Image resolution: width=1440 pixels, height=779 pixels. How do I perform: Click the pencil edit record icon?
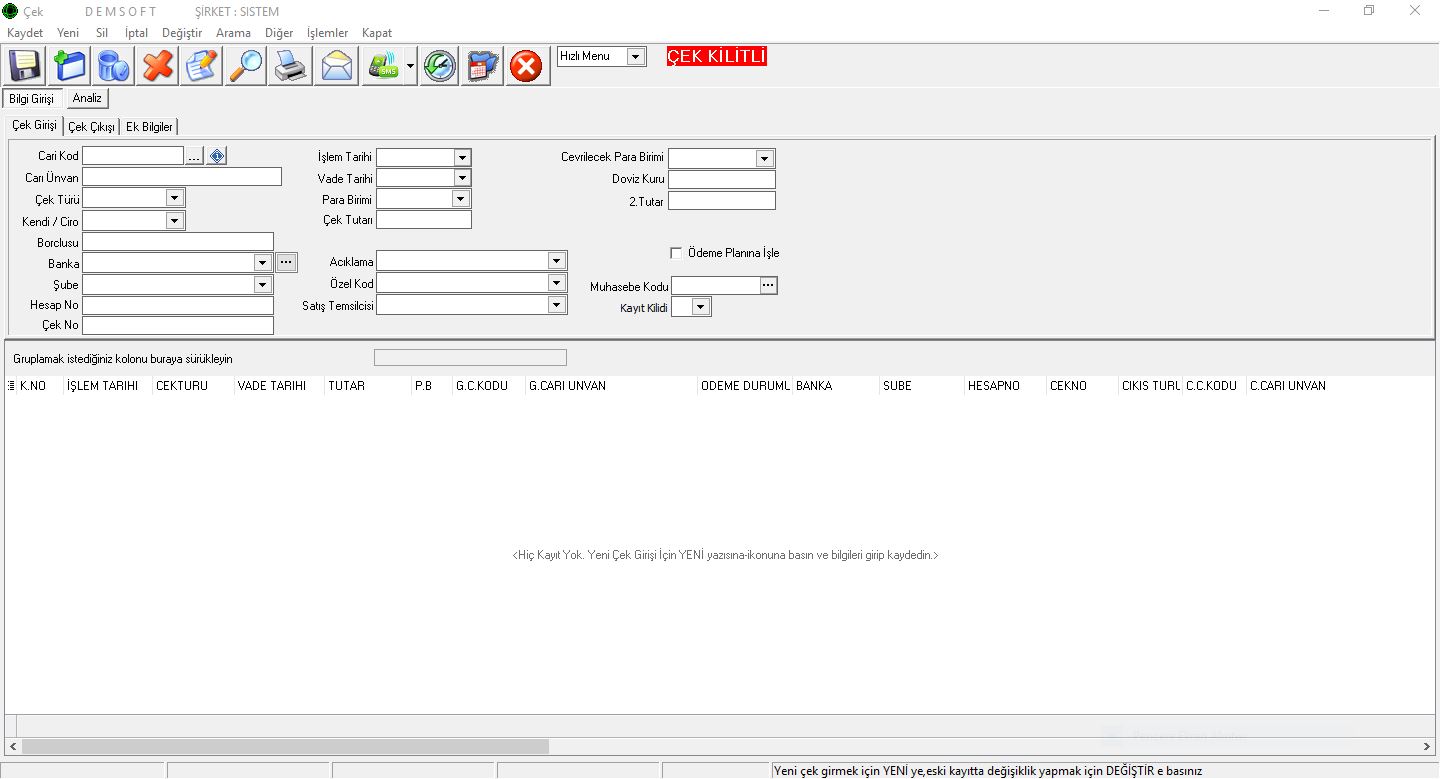[x=201, y=66]
